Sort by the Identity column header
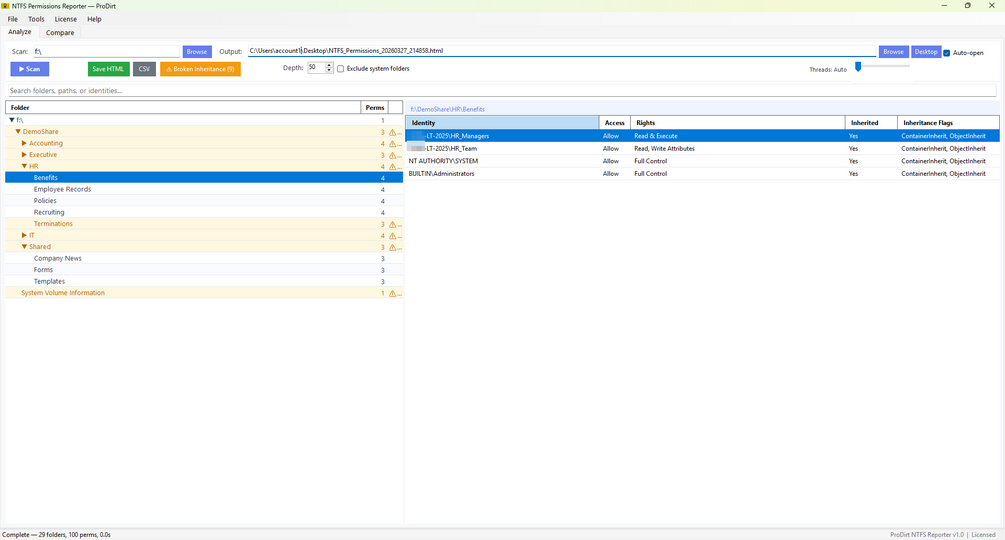Image resolution: width=1005 pixels, height=540 pixels. pos(502,122)
